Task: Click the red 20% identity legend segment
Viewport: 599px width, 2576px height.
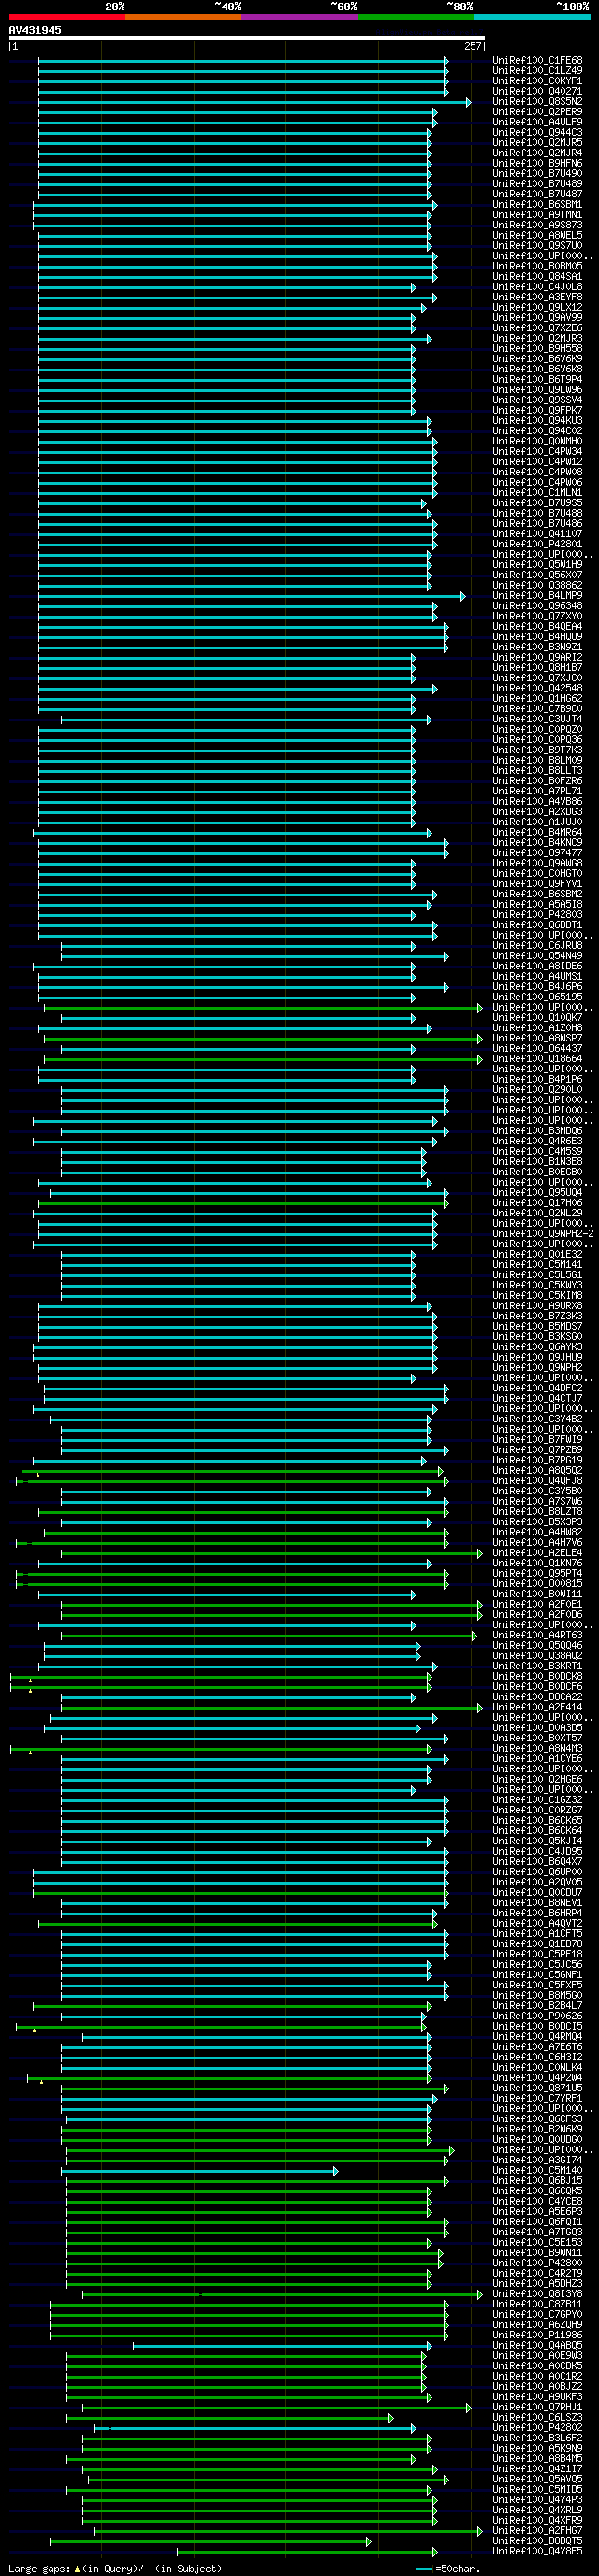Action: [x=67, y=17]
